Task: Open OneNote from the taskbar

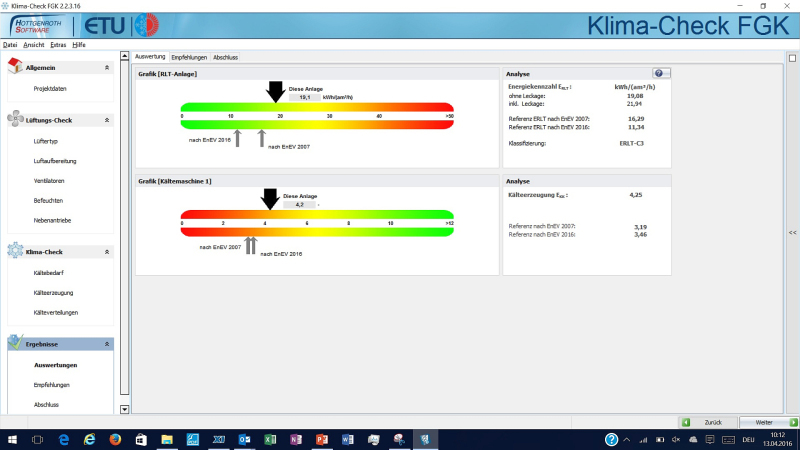Action: coord(296,439)
